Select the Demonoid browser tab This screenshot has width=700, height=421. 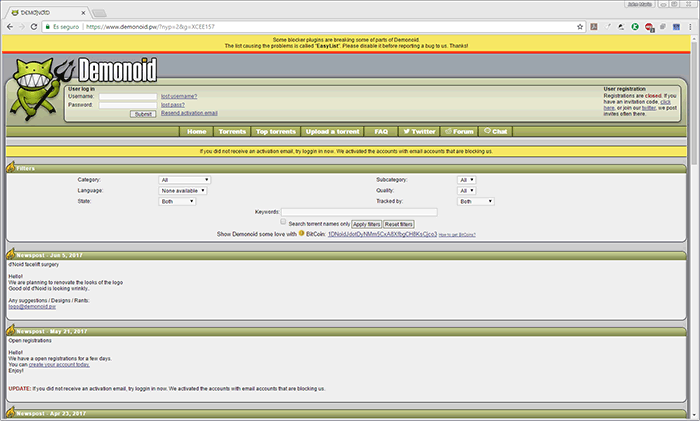tap(48, 13)
